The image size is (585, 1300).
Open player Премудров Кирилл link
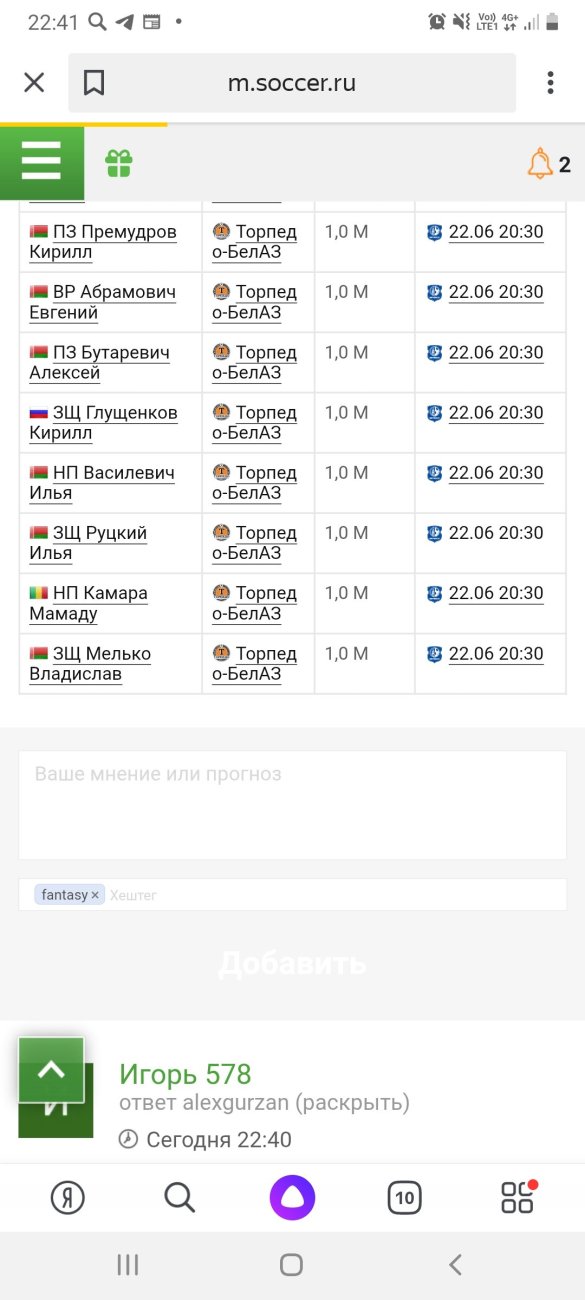[x=103, y=242]
